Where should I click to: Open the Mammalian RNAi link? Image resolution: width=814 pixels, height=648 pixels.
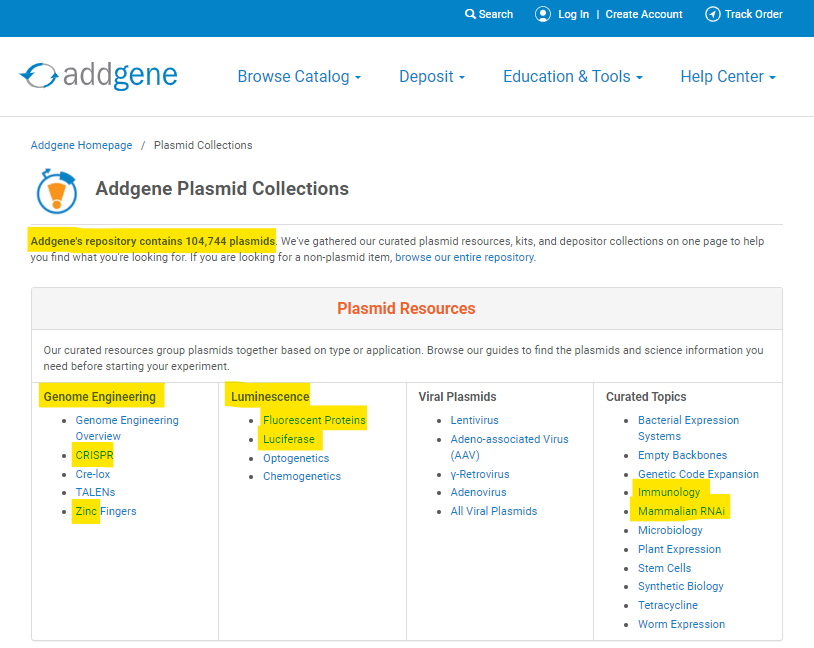coord(681,511)
